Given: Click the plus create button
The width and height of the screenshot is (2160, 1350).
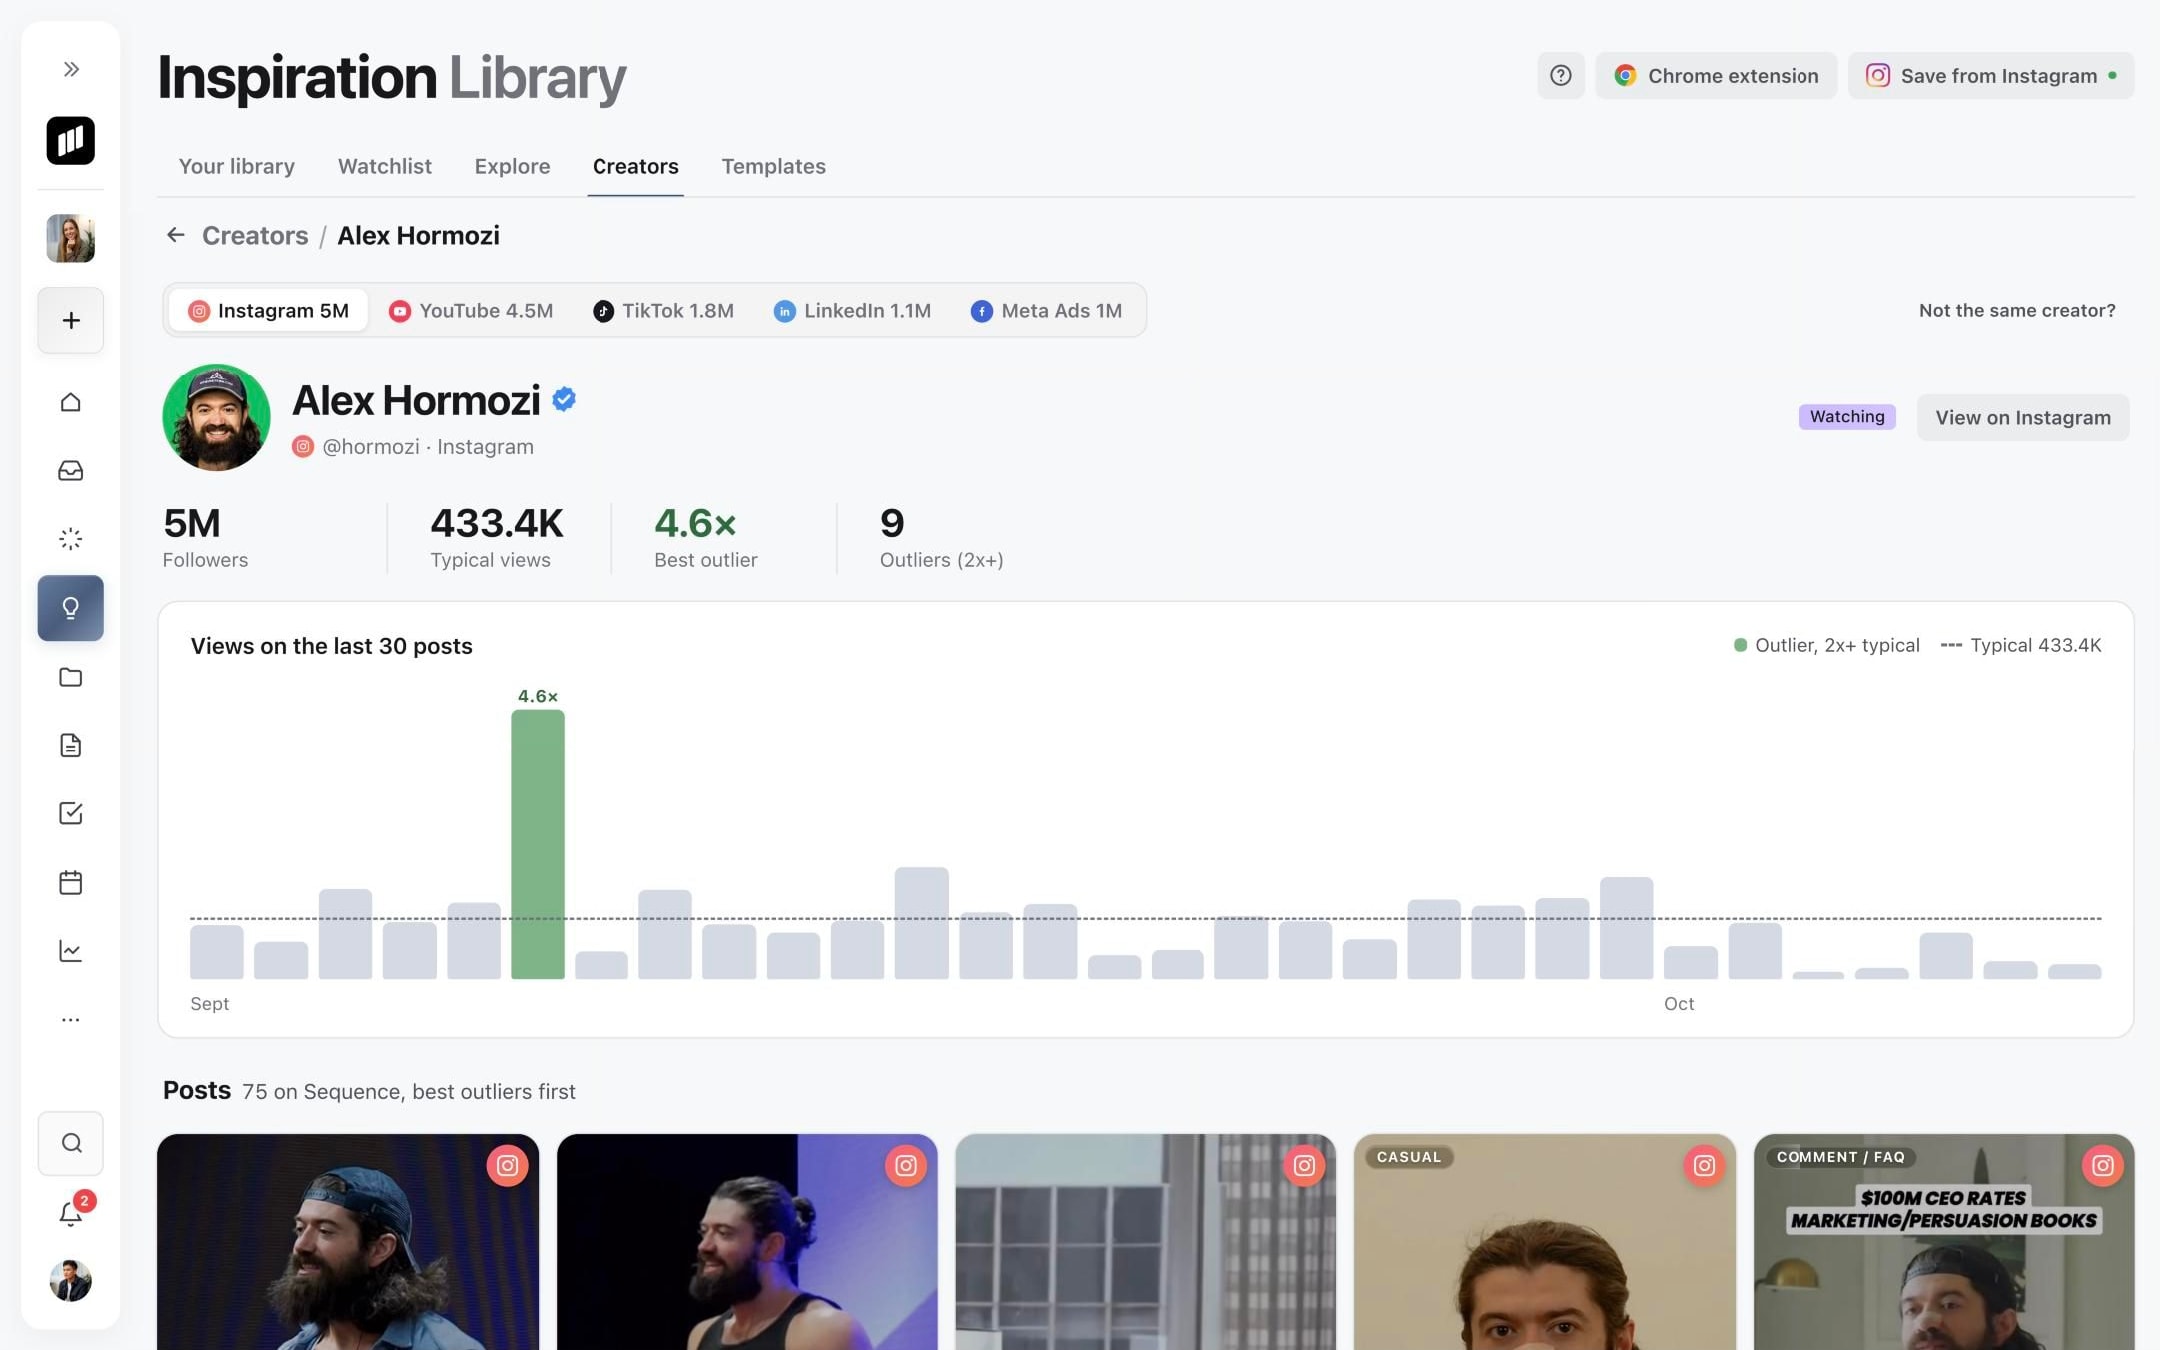Looking at the screenshot, I should point(71,320).
